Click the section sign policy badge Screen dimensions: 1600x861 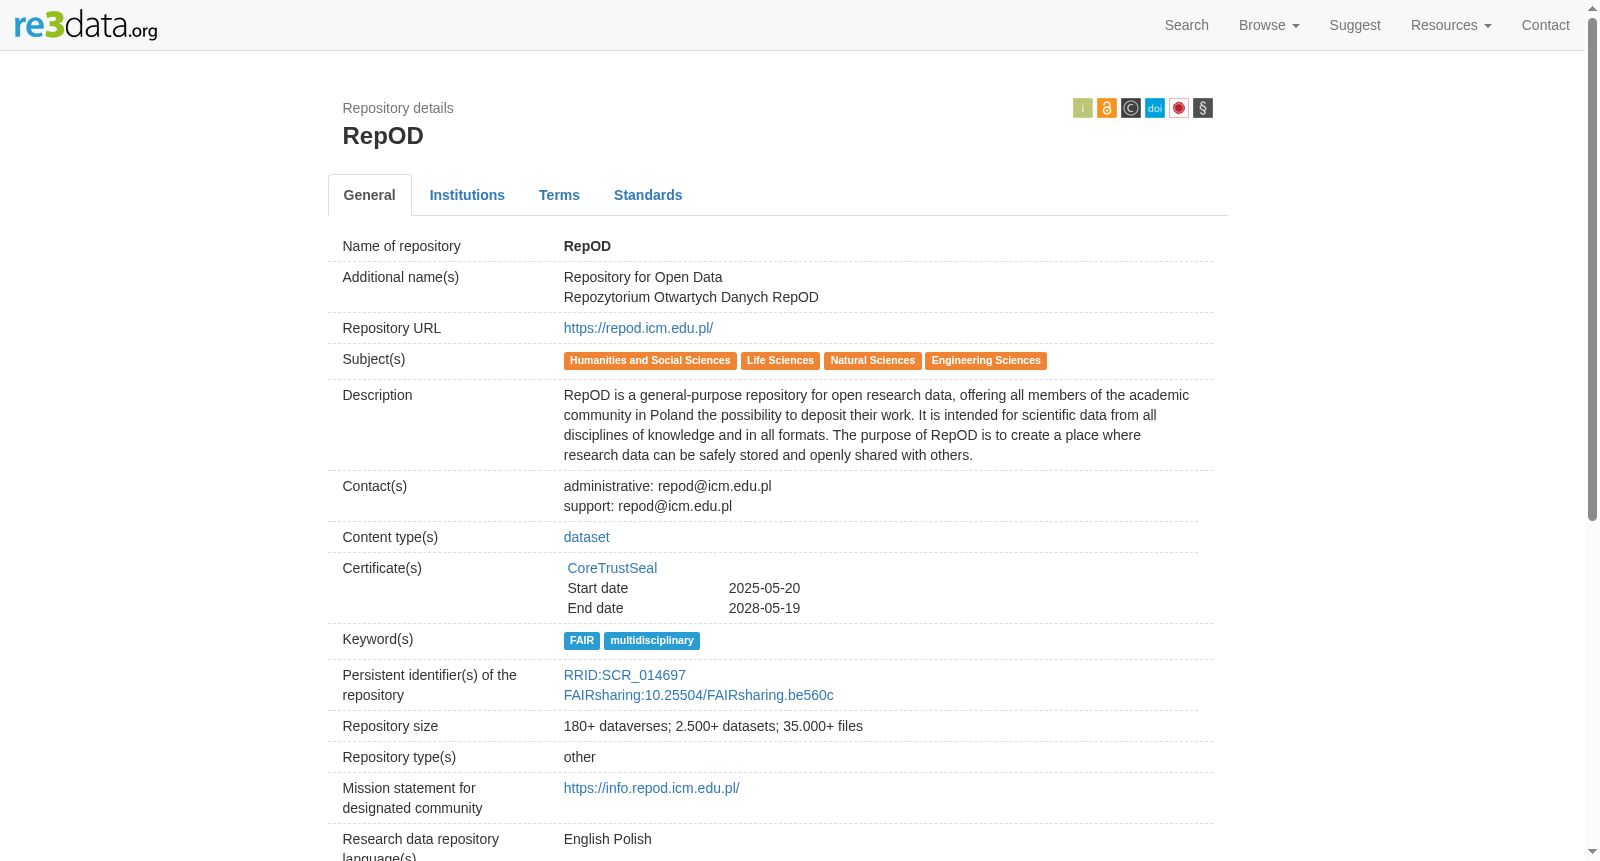(x=1203, y=108)
